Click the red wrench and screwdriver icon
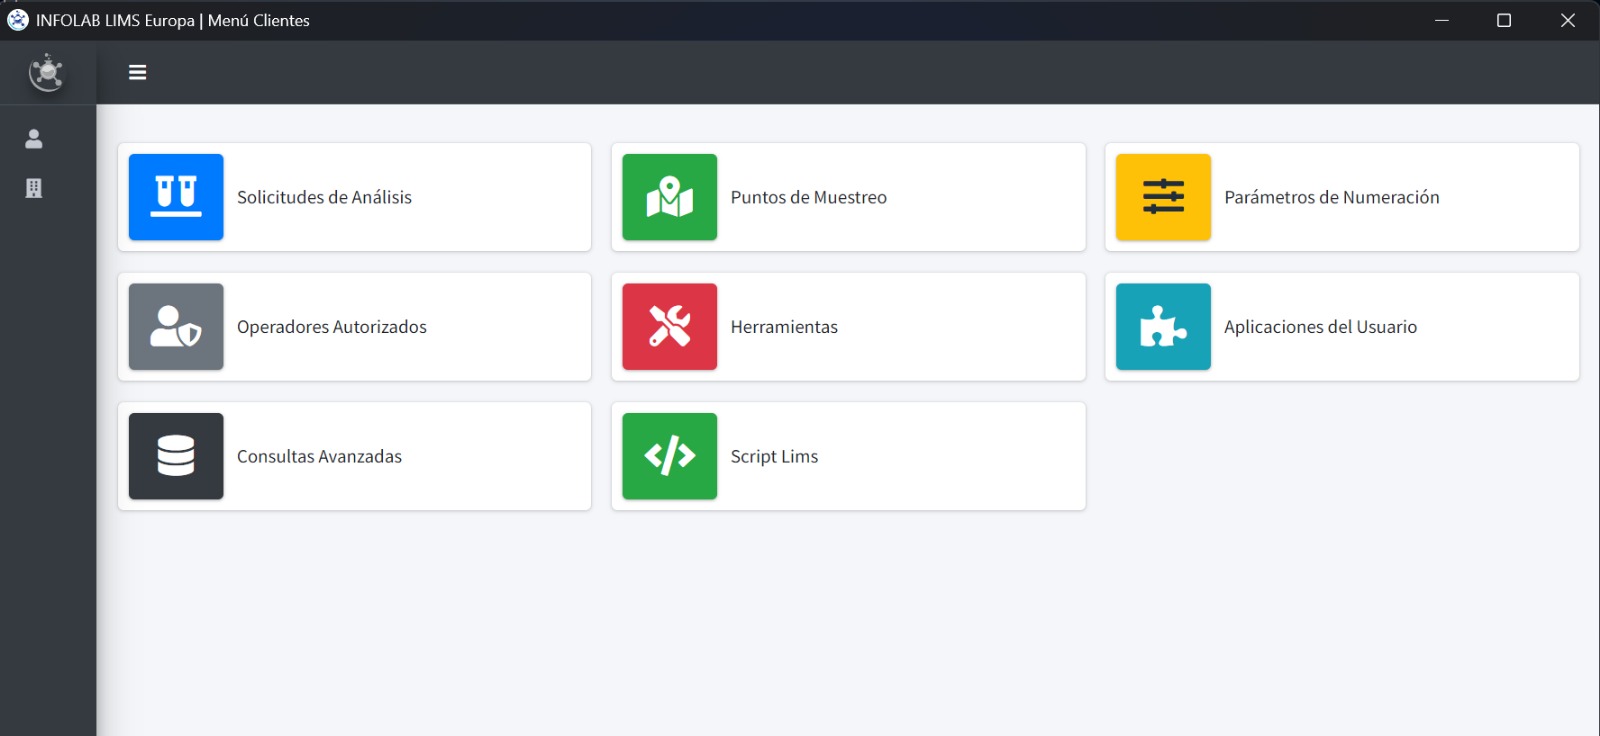This screenshot has width=1600, height=736. tap(669, 327)
